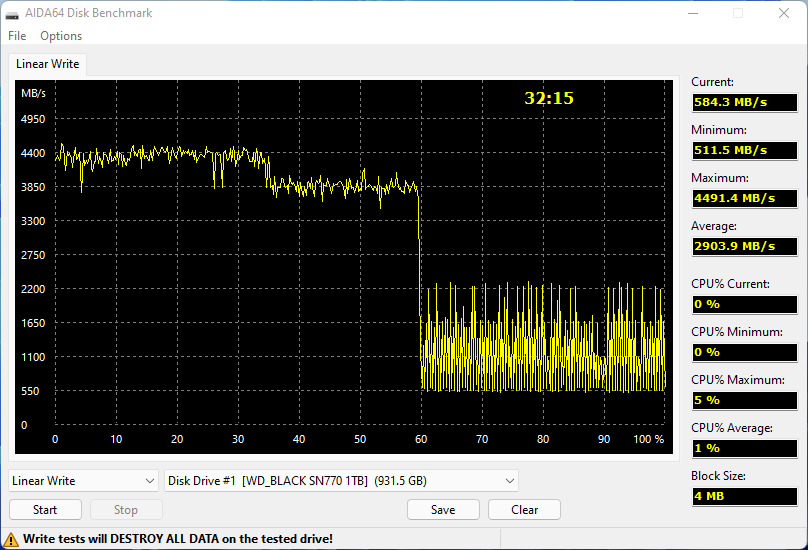808x550 pixels.
Task: Click the Block Size value 4 MB
Action: click(745, 496)
